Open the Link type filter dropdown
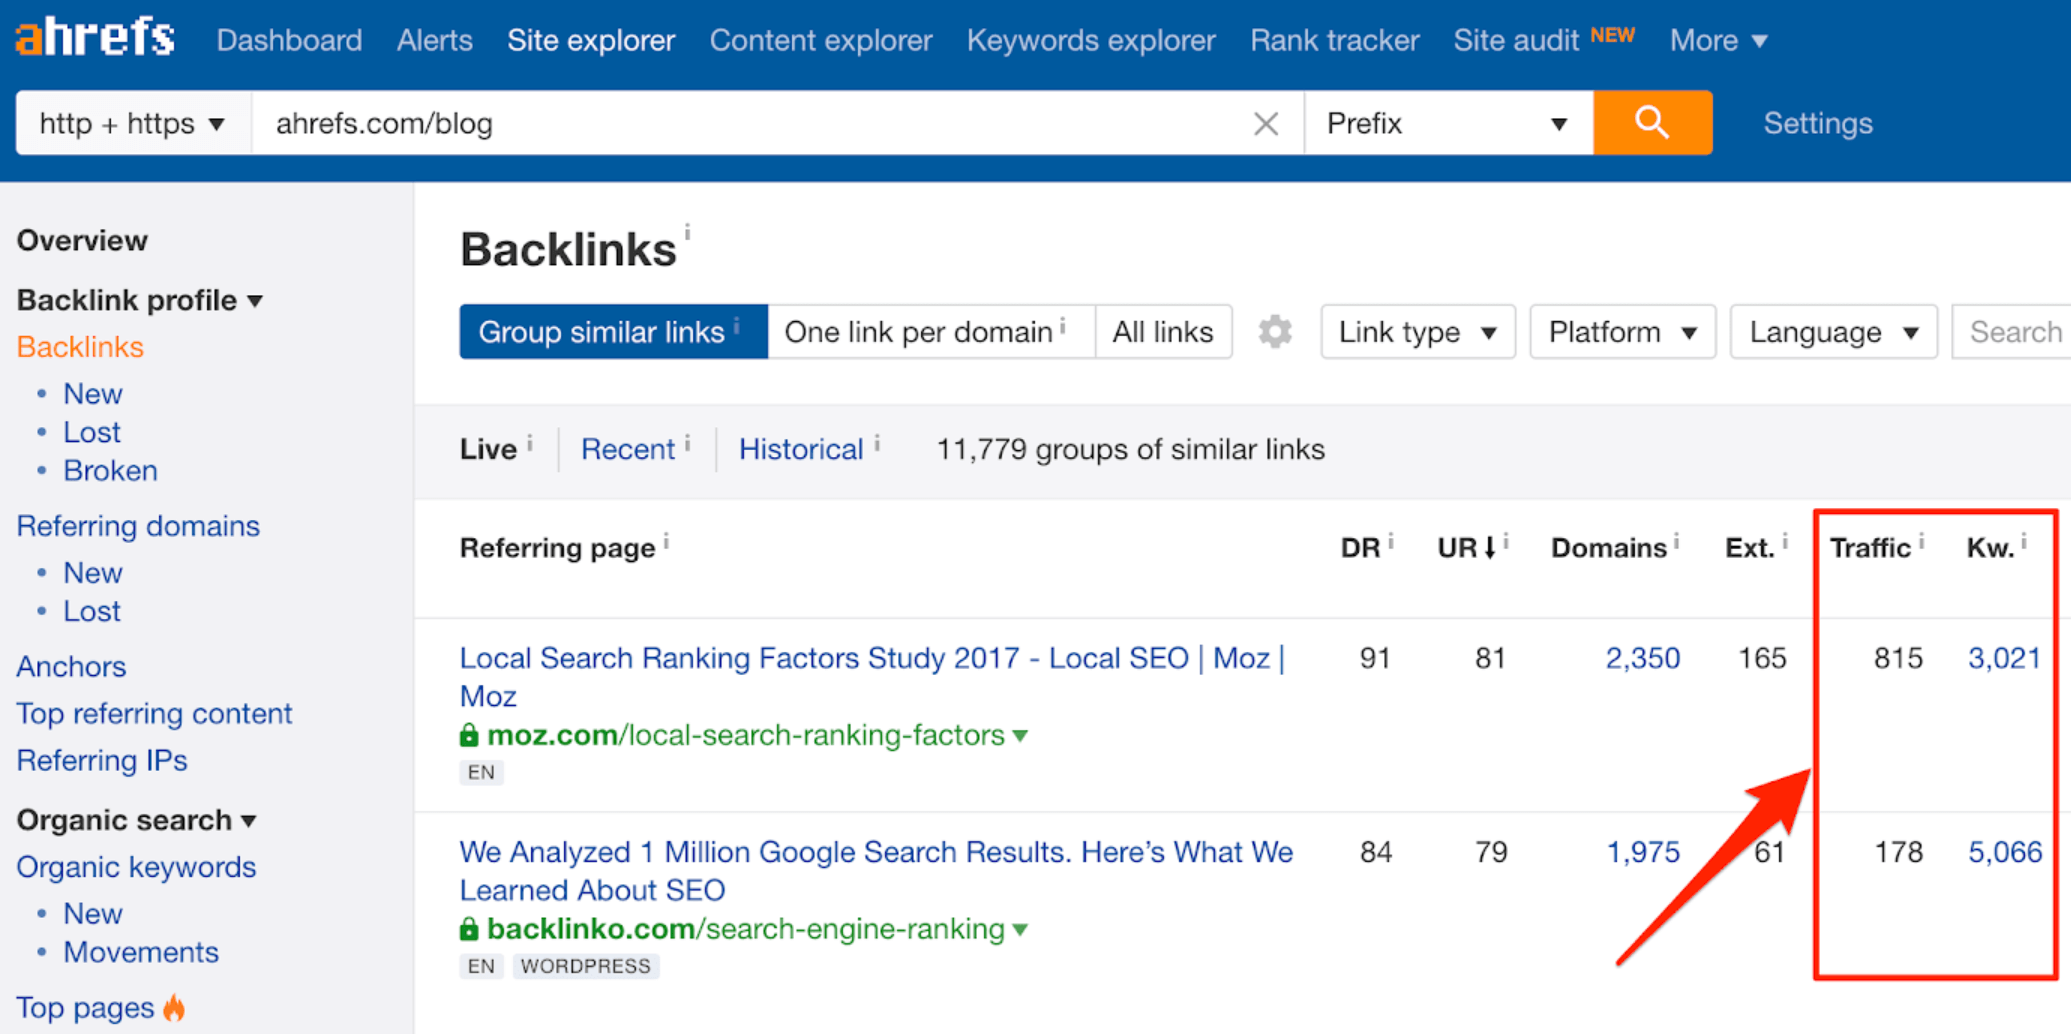The image size is (2071, 1034). (x=1417, y=332)
